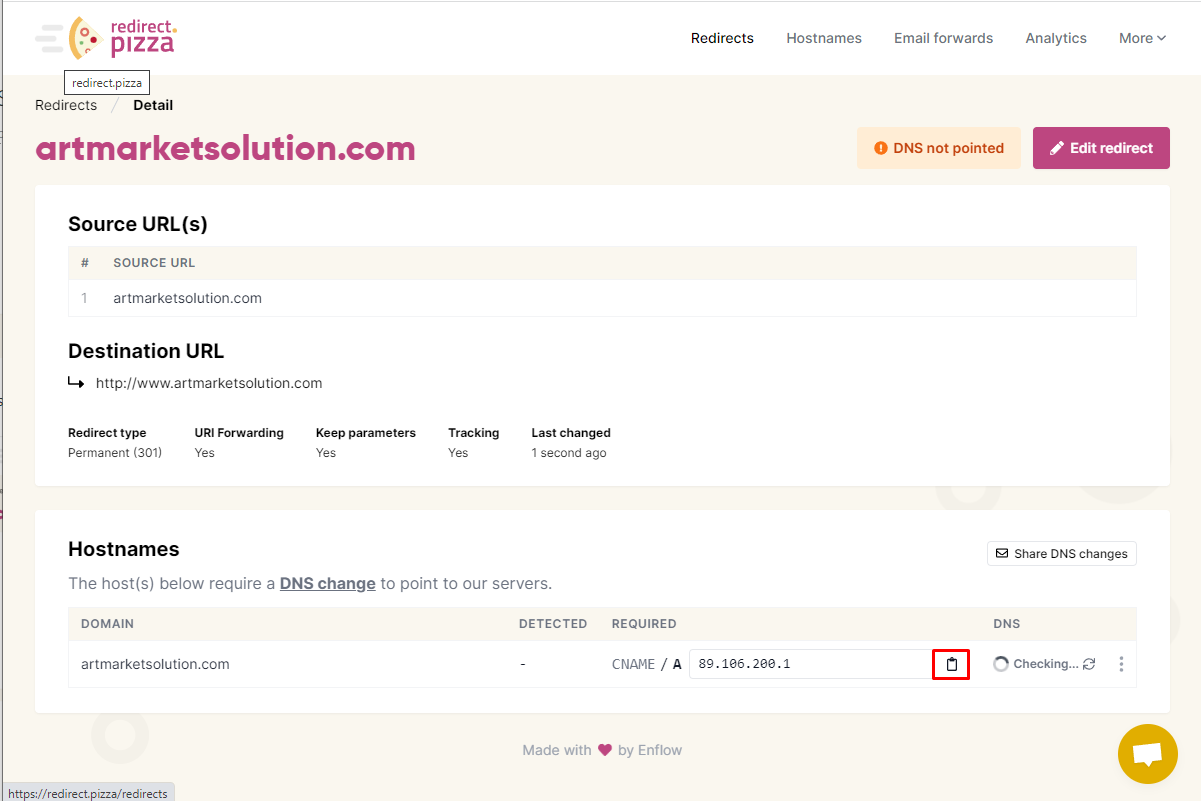This screenshot has height=801, width=1201.
Task: Click the warning icon in DNS not pointed
Action: click(x=881, y=148)
